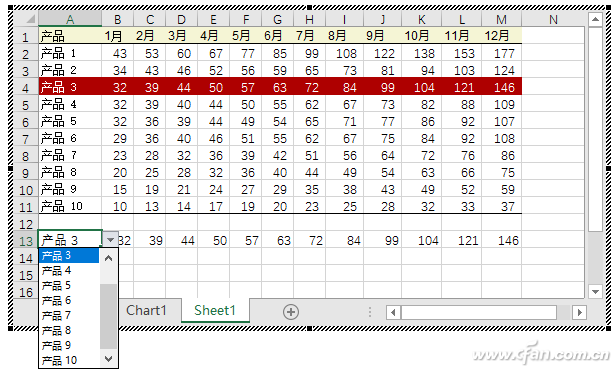This screenshot has width=616, height=371.
Task: Click the vertical scrollbar down arrow
Action: [x=595, y=291]
